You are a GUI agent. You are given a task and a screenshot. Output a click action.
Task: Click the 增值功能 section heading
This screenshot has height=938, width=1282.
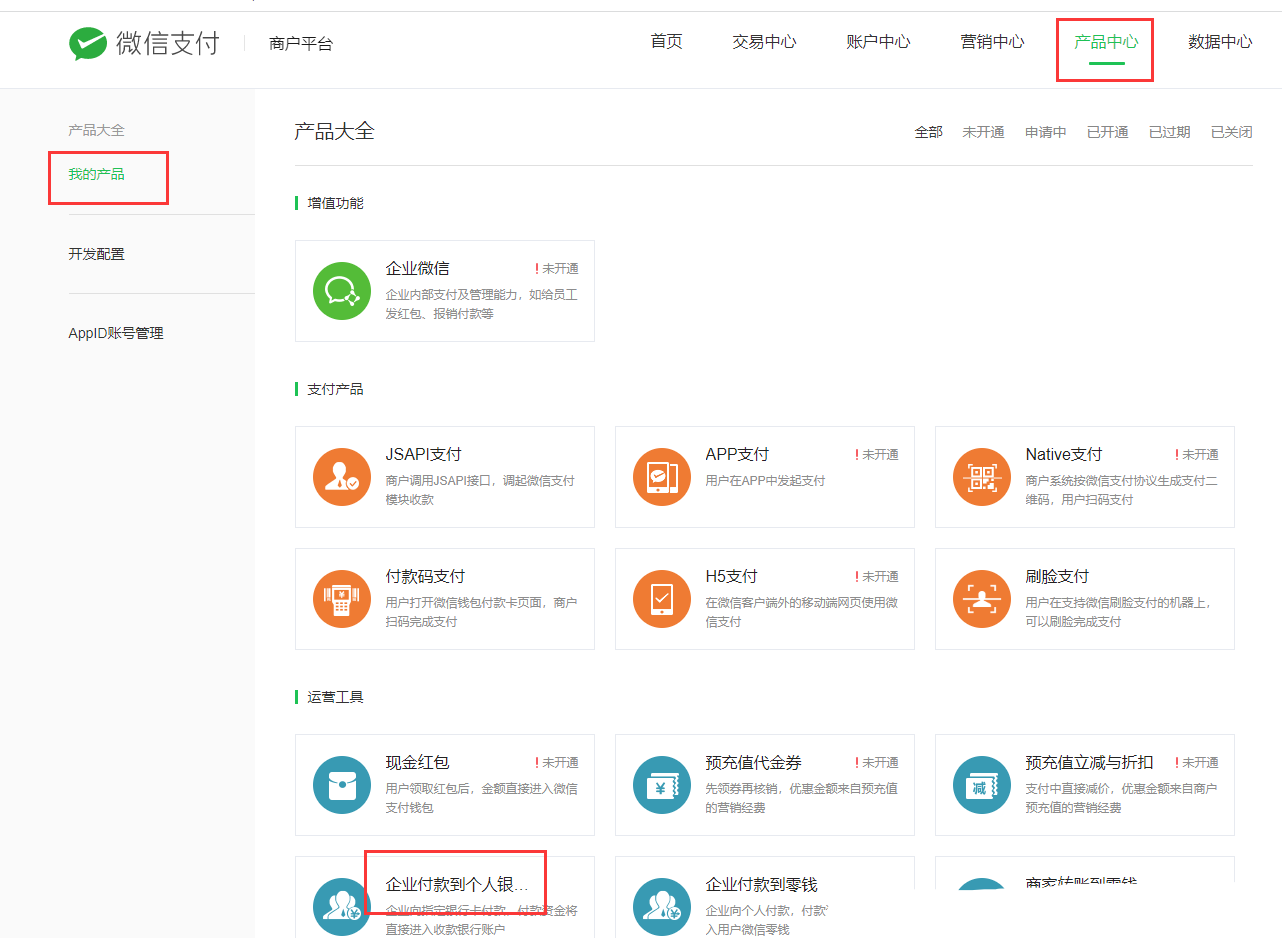(336, 203)
